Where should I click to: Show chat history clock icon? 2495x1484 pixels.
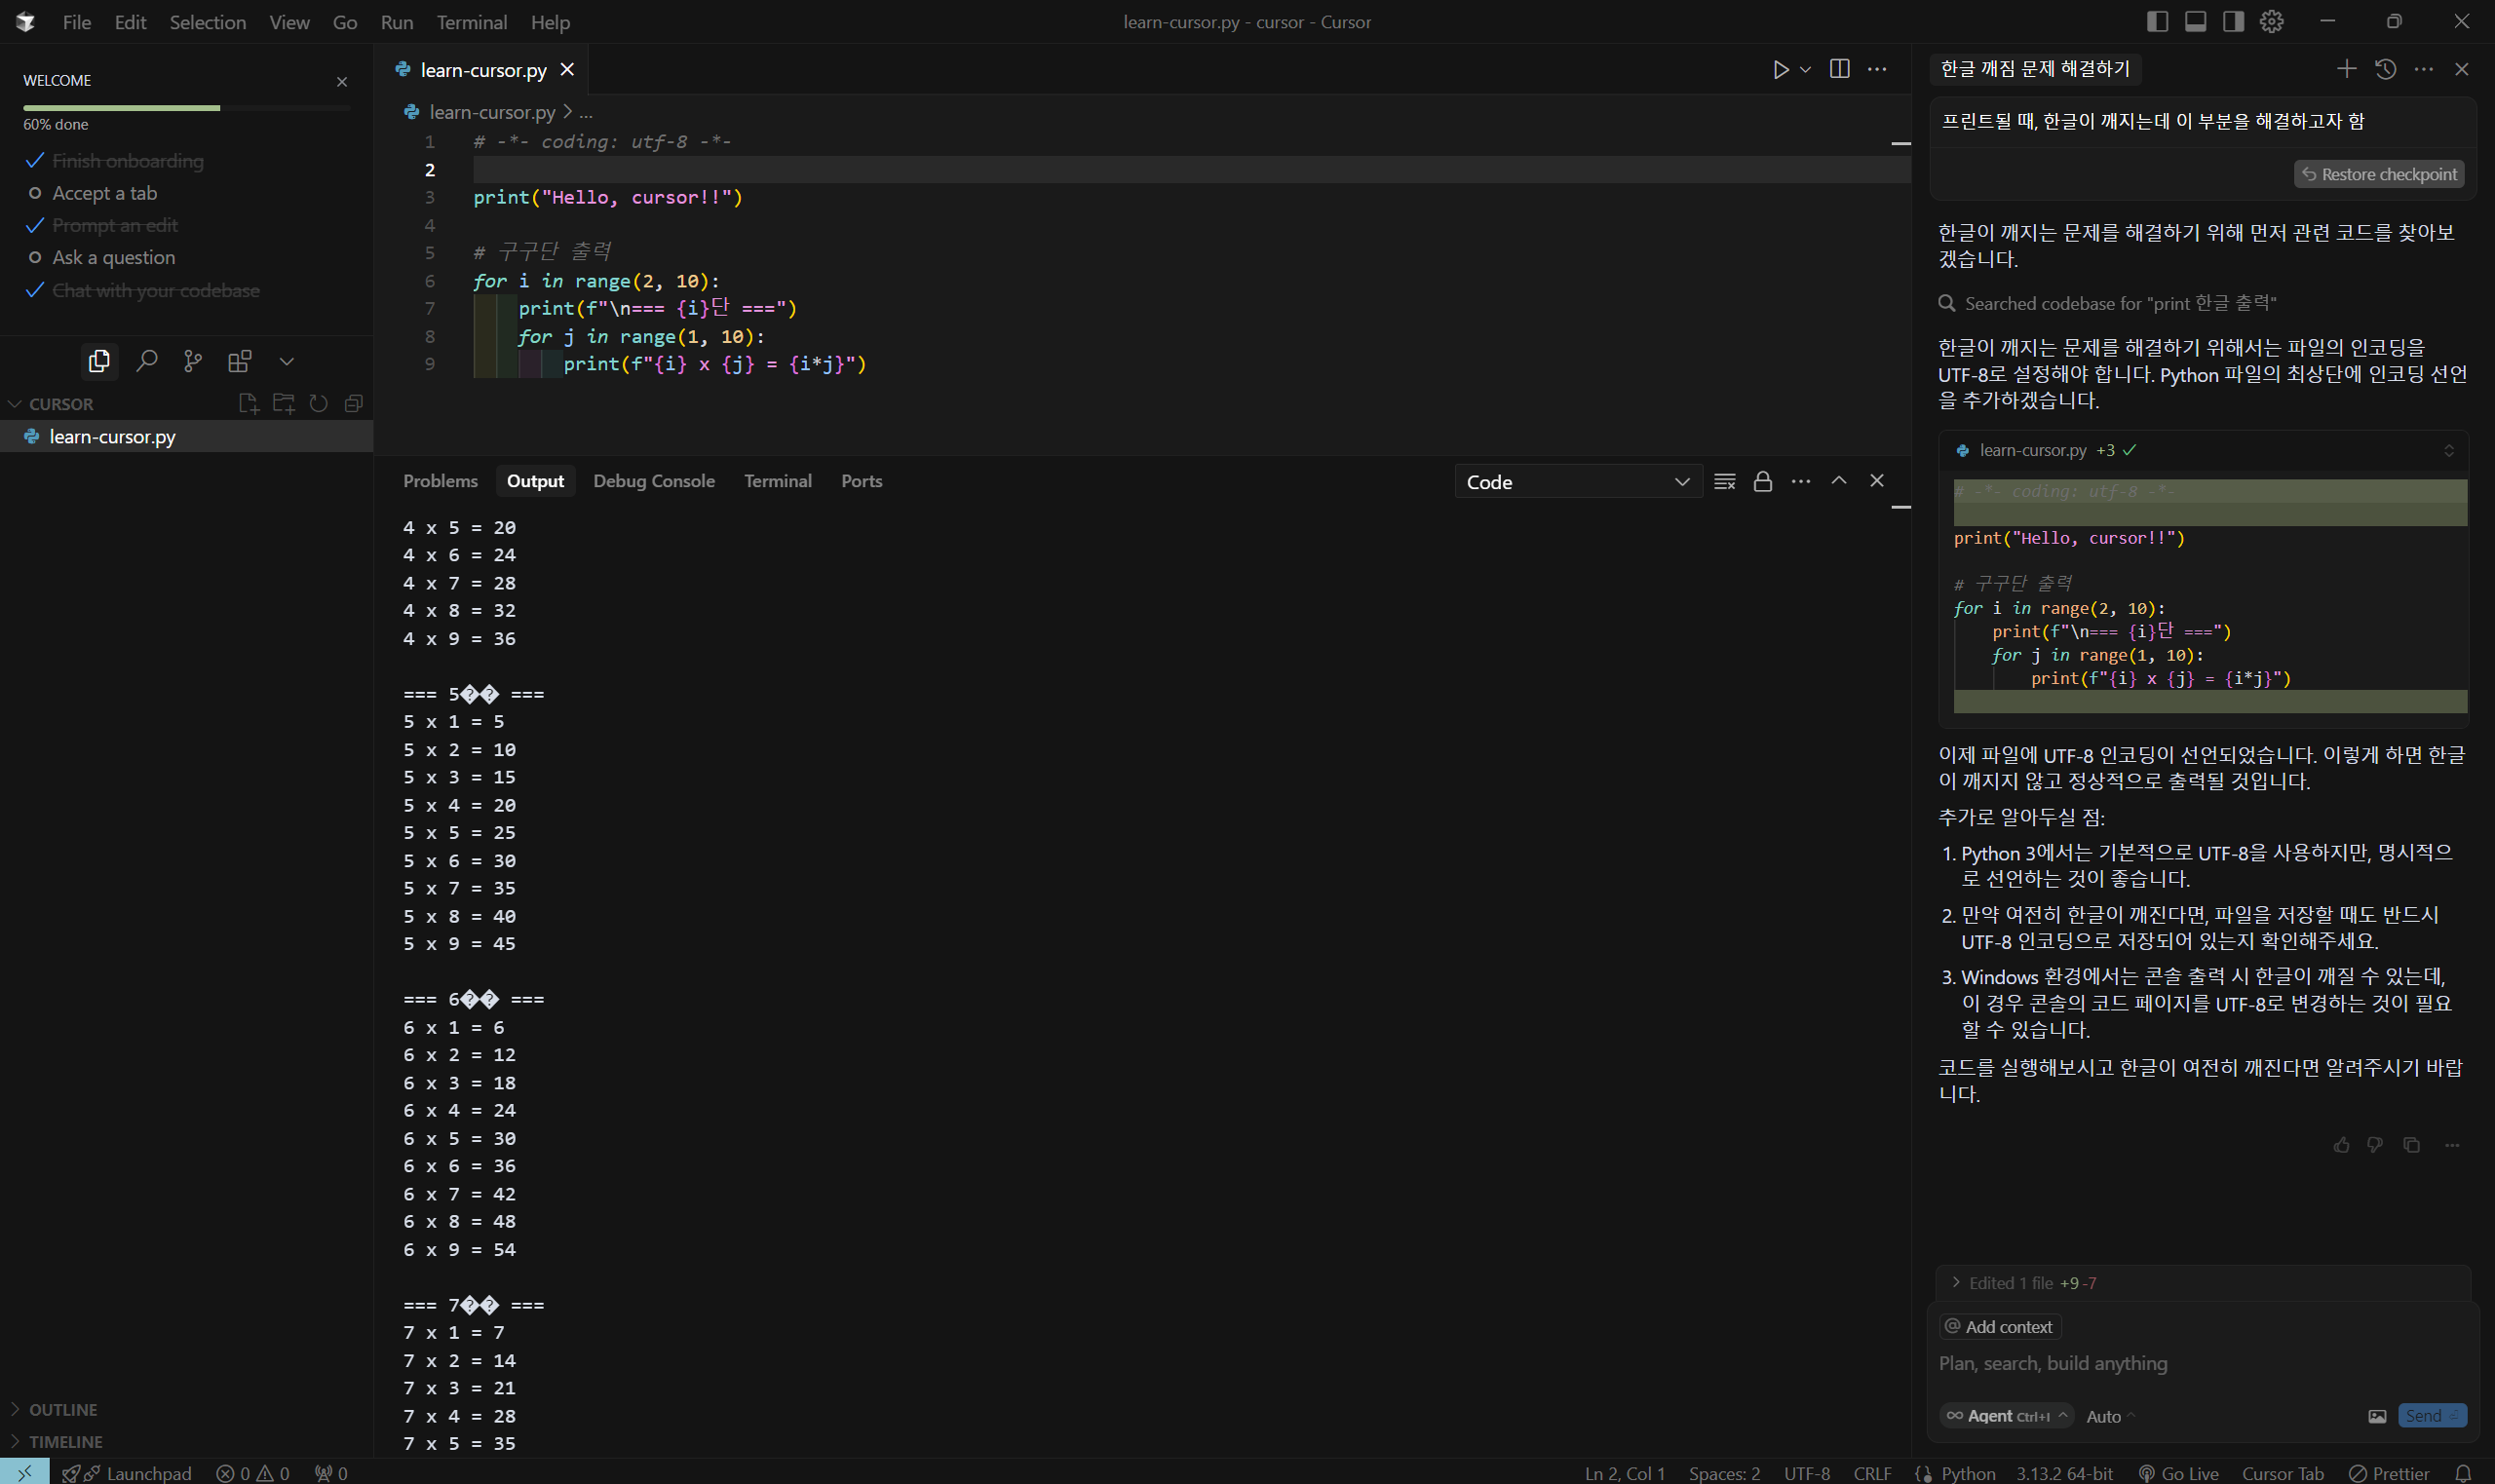(x=2385, y=69)
